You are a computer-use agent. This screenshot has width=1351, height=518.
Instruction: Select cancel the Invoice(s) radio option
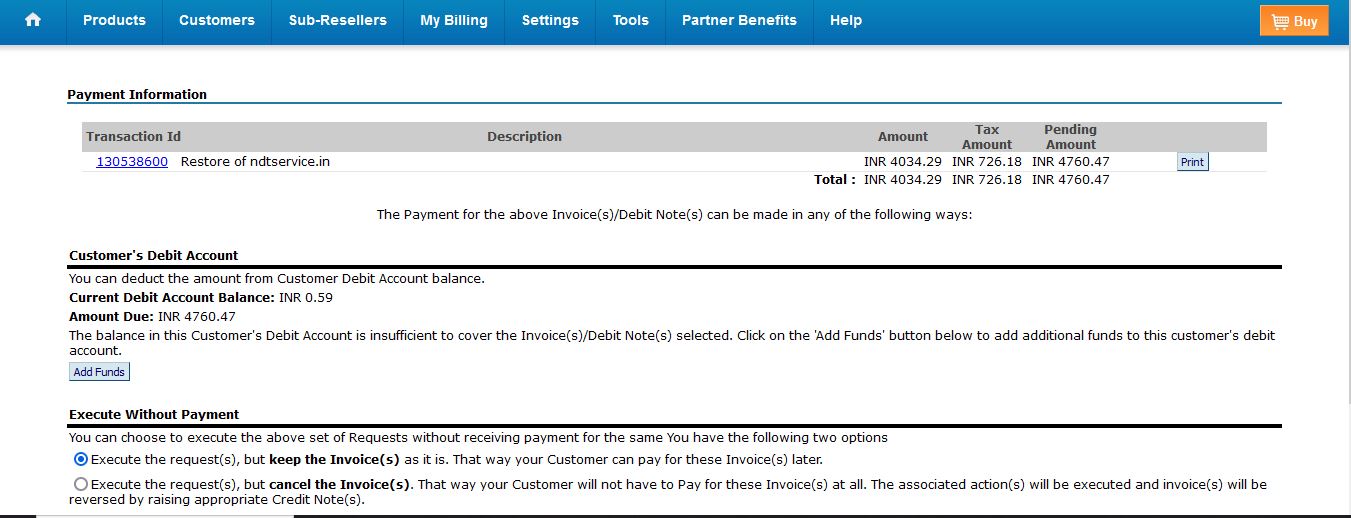pyautogui.click(x=81, y=484)
